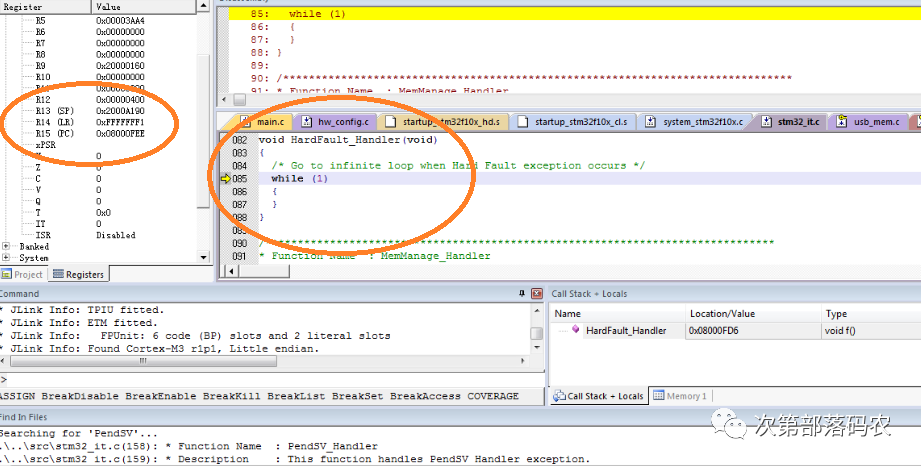This screenshot has height=466, width=921.
Task: Click the Call Stack + Locals tab icon
Action: (559, 396)
